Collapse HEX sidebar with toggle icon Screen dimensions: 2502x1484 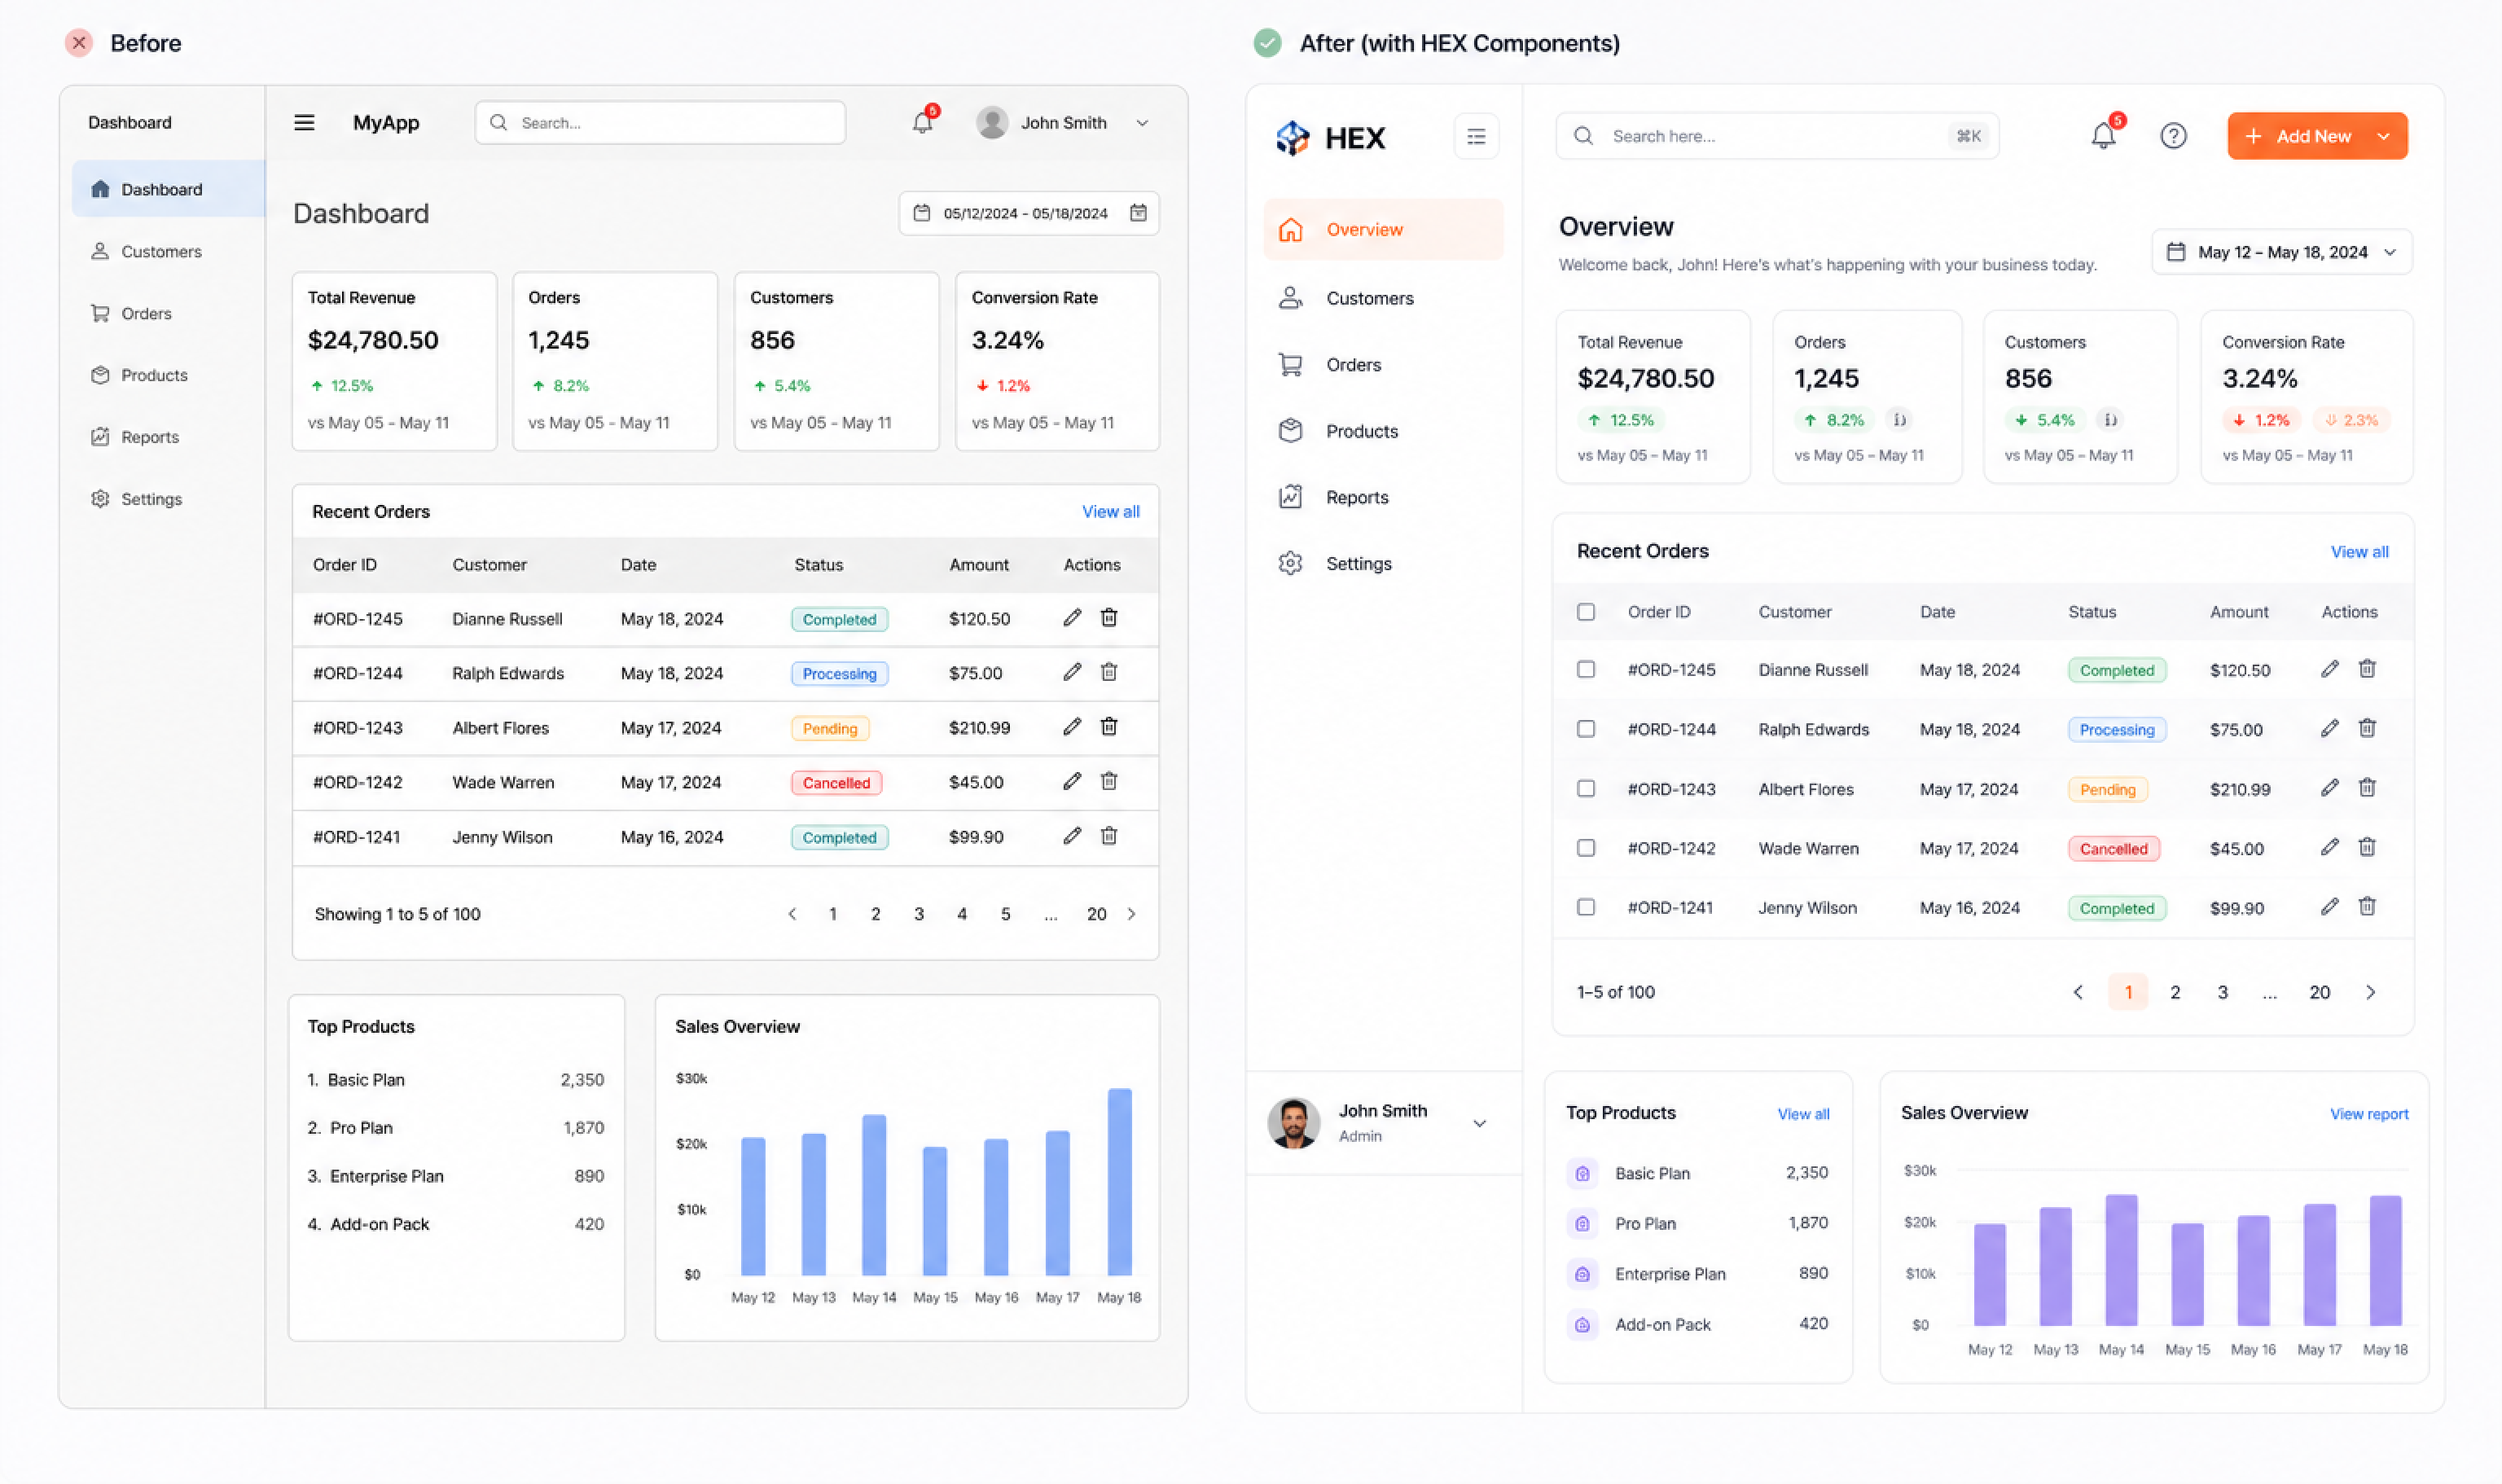[1476, 137]
